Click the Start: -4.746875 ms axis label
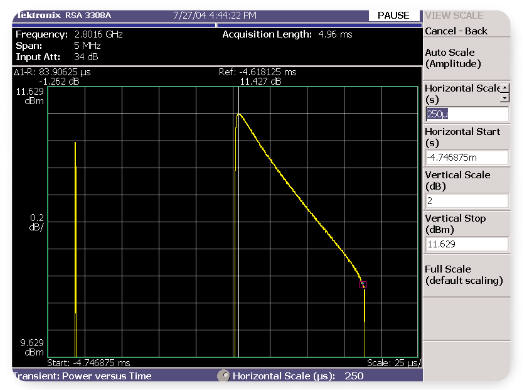 coord(89,363)
